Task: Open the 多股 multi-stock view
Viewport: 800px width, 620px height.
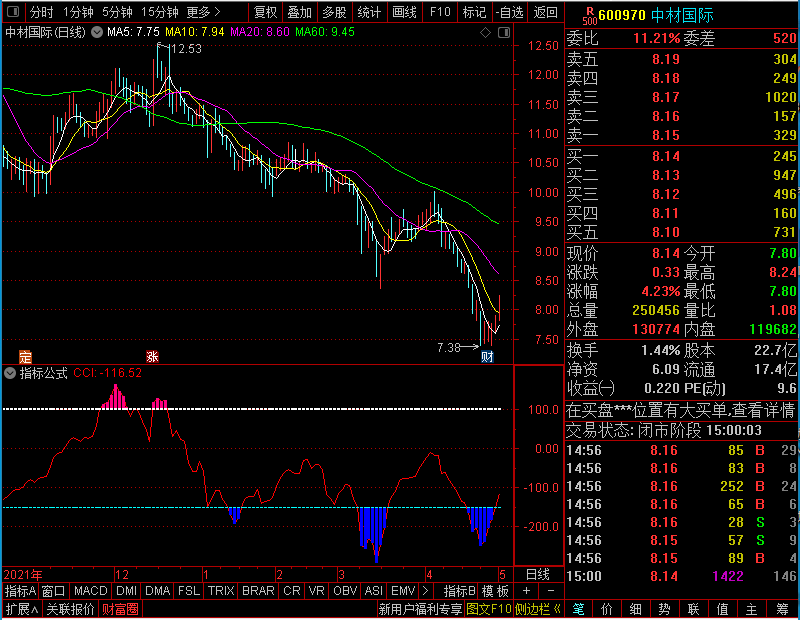Action: pos(334,12)
